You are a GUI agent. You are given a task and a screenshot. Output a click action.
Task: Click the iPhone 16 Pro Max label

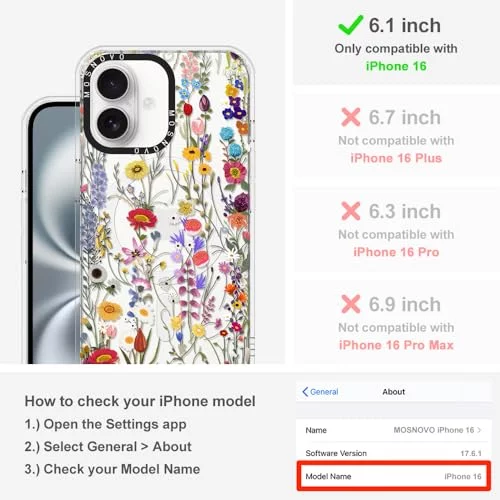point(396,345)
